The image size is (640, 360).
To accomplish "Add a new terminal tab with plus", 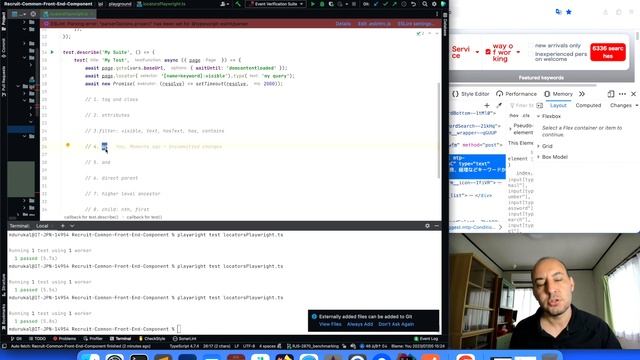I will tap(62, 226).
